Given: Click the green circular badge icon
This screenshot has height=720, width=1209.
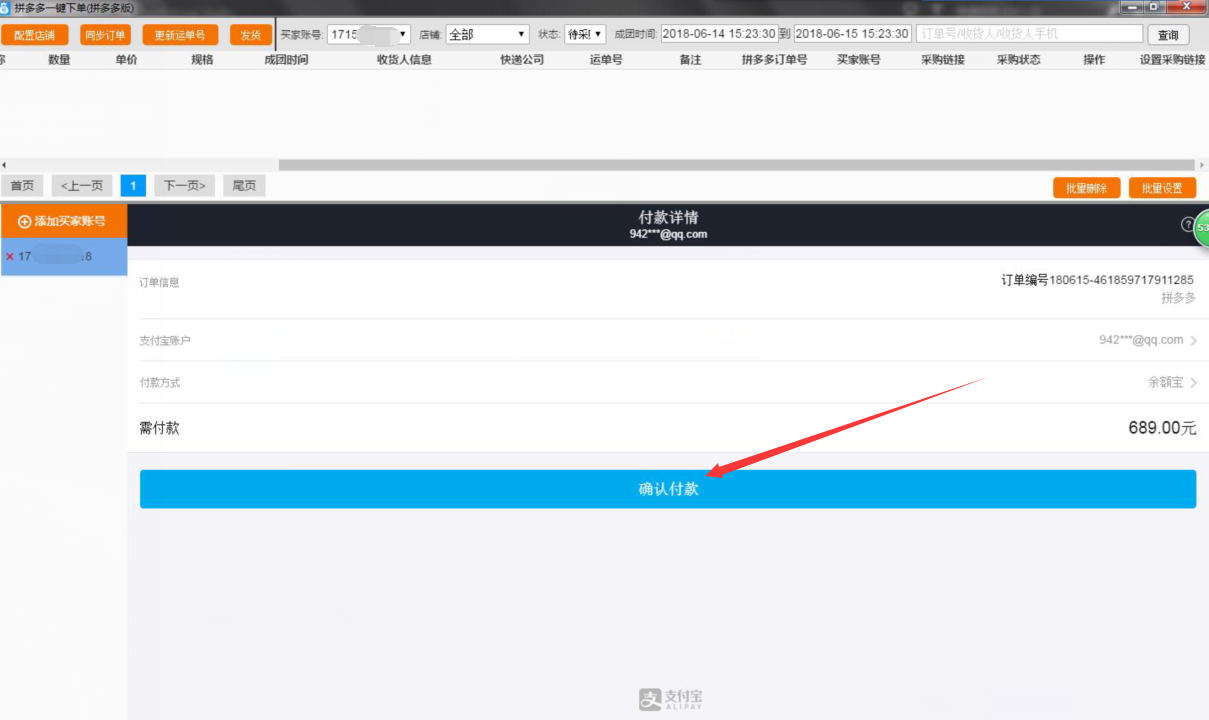Looking at the screenshot, I should tap(1201, 228).
